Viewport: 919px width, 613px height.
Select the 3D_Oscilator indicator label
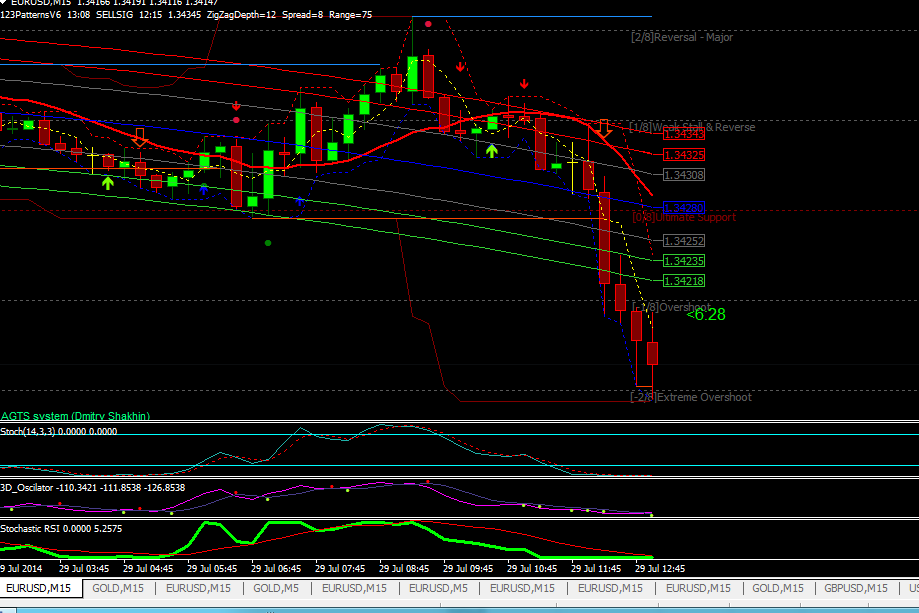[93, 488]
